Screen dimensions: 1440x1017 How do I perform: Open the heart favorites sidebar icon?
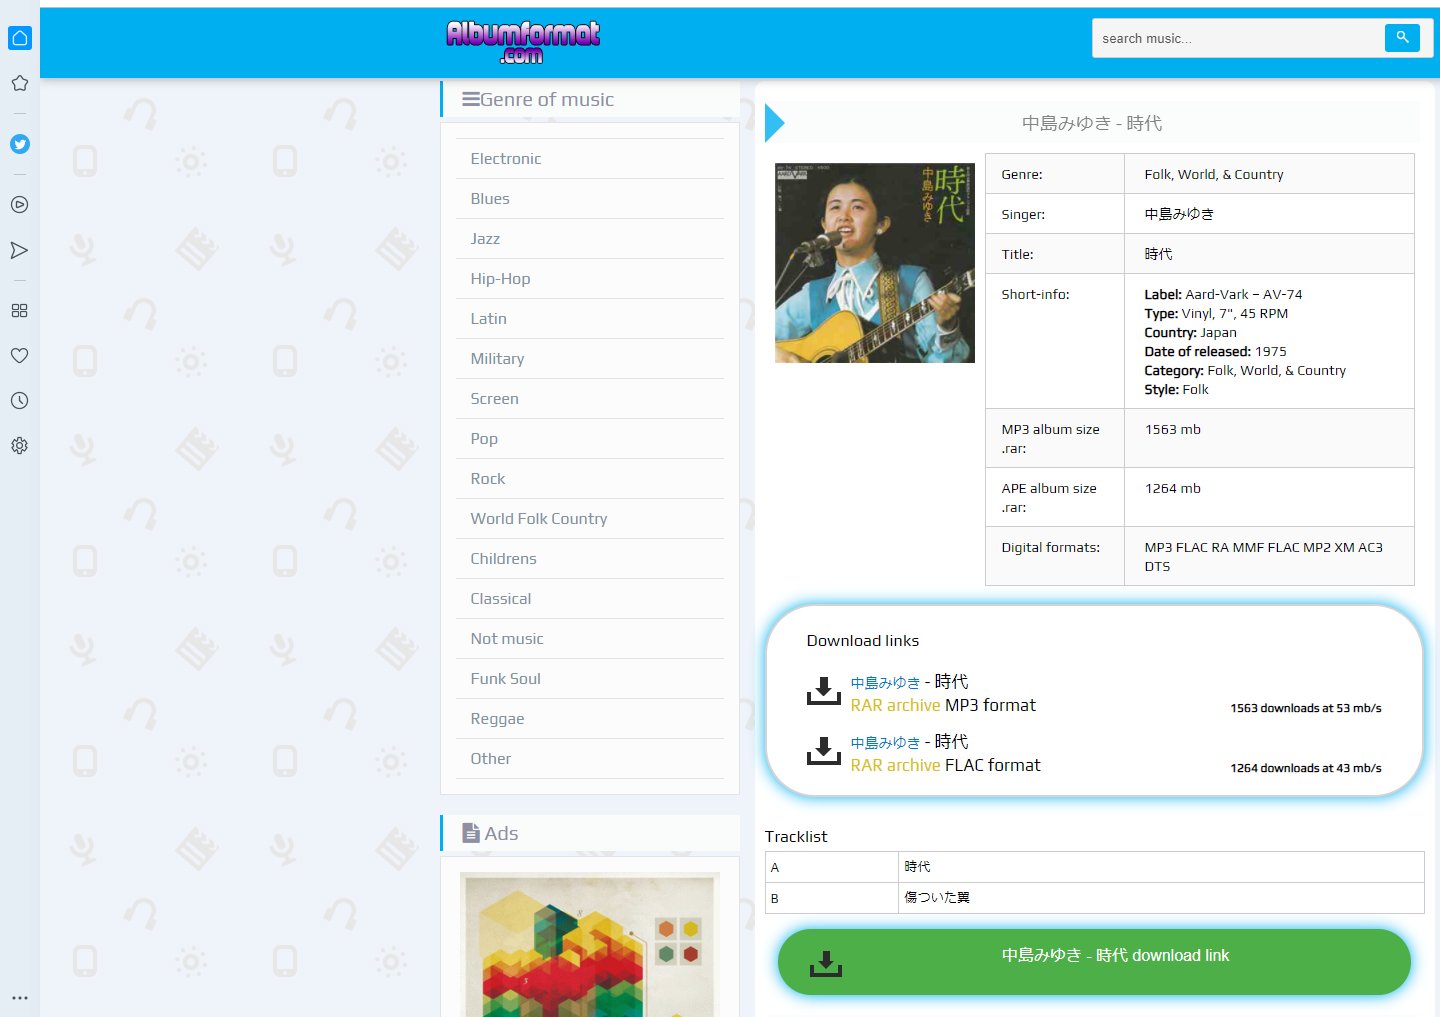(19, 355)
